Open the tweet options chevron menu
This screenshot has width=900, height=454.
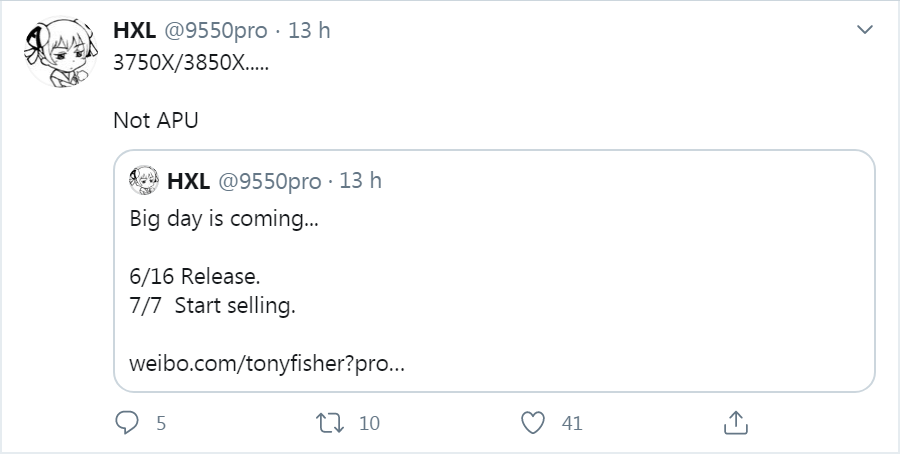point(866,31)
